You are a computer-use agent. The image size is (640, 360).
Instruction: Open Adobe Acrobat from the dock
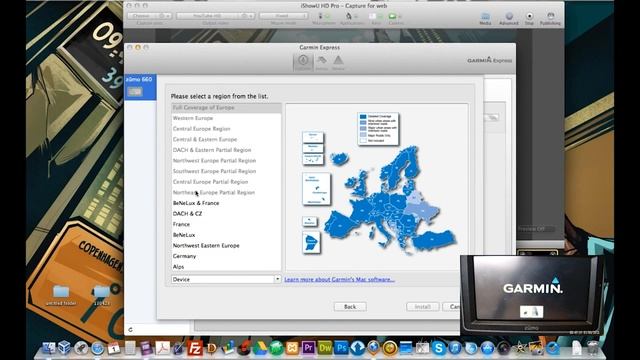coord(162,348)
